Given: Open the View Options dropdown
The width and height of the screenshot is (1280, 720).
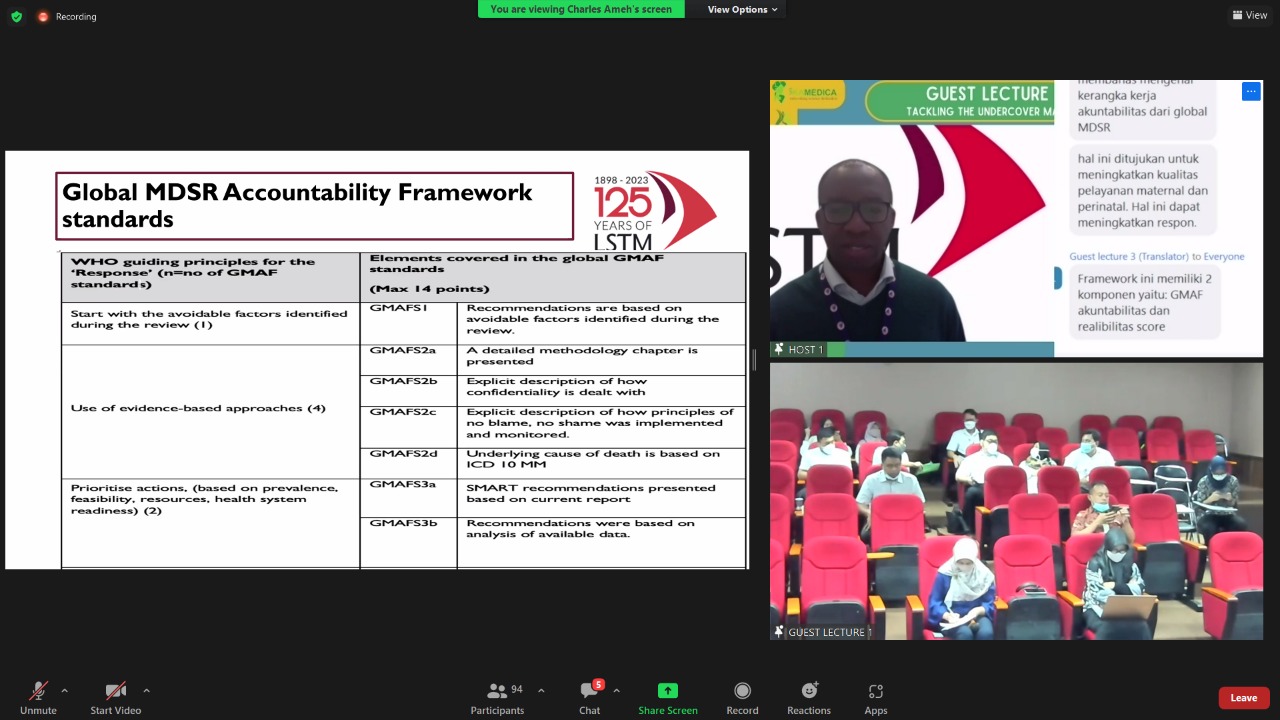Looking at the screenshot, I should coord(742,9).
